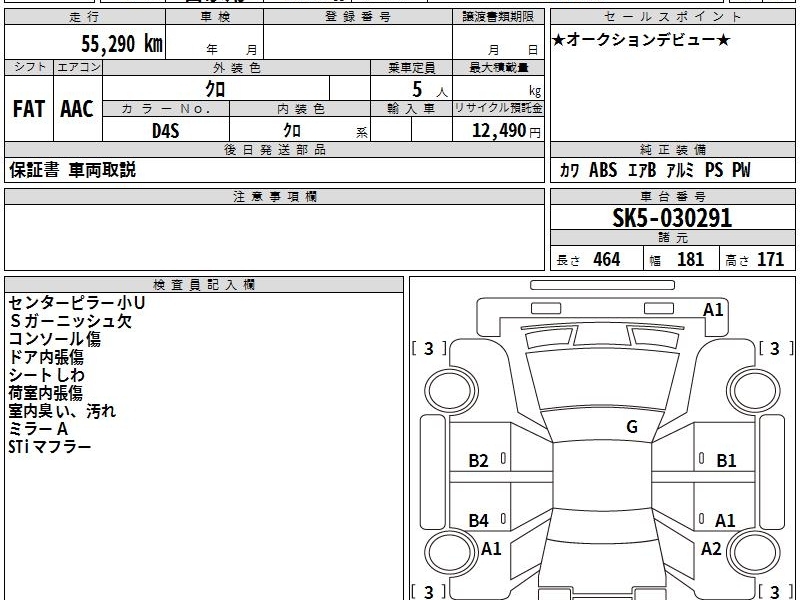The width and height of the screenshot is (800, 600).
Task: Click the length value 464
Action: pyautogui.click(x=607, y=259)
